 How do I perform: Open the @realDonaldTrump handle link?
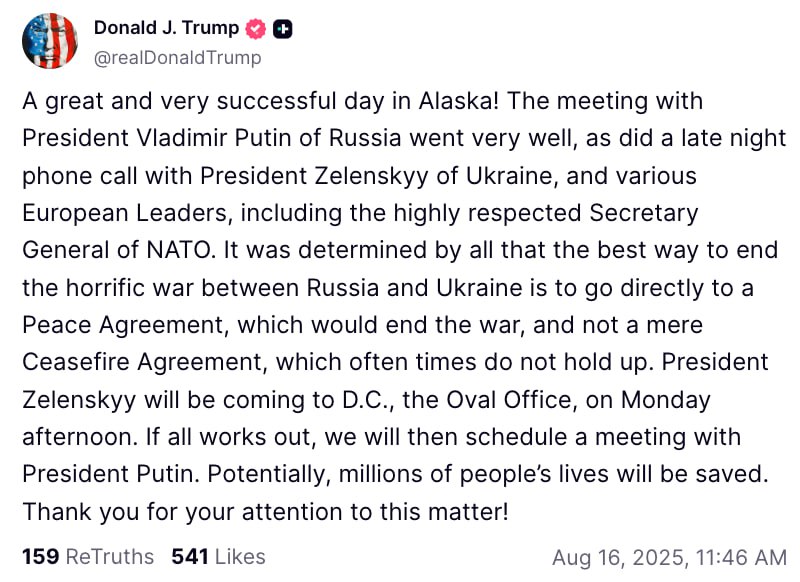click(177, 57)
